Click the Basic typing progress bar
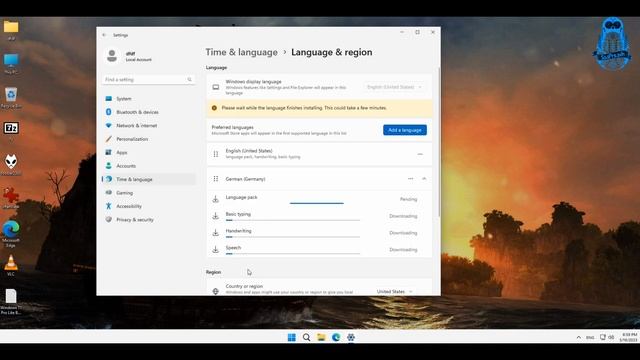The height and width of the screenshot is (360, 640). click(x=293, y=220)
